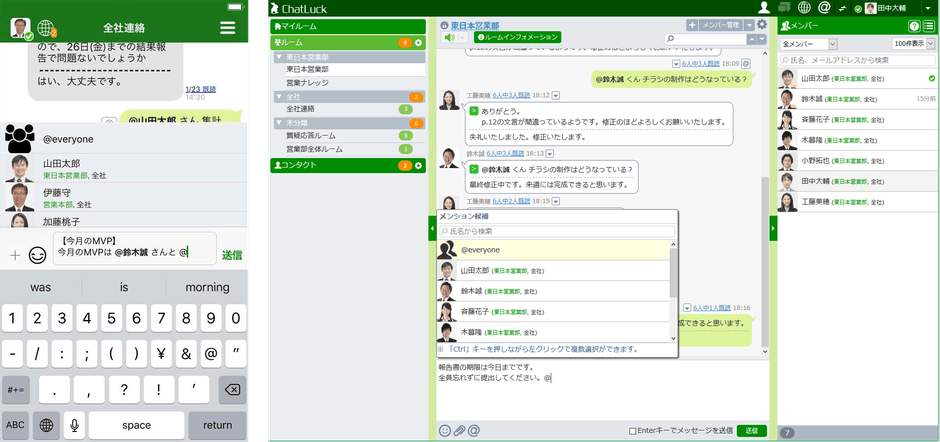The width and height of the screenshot is (940, 442).
Task: Click the plus add-member button
Action: point(692,25)
